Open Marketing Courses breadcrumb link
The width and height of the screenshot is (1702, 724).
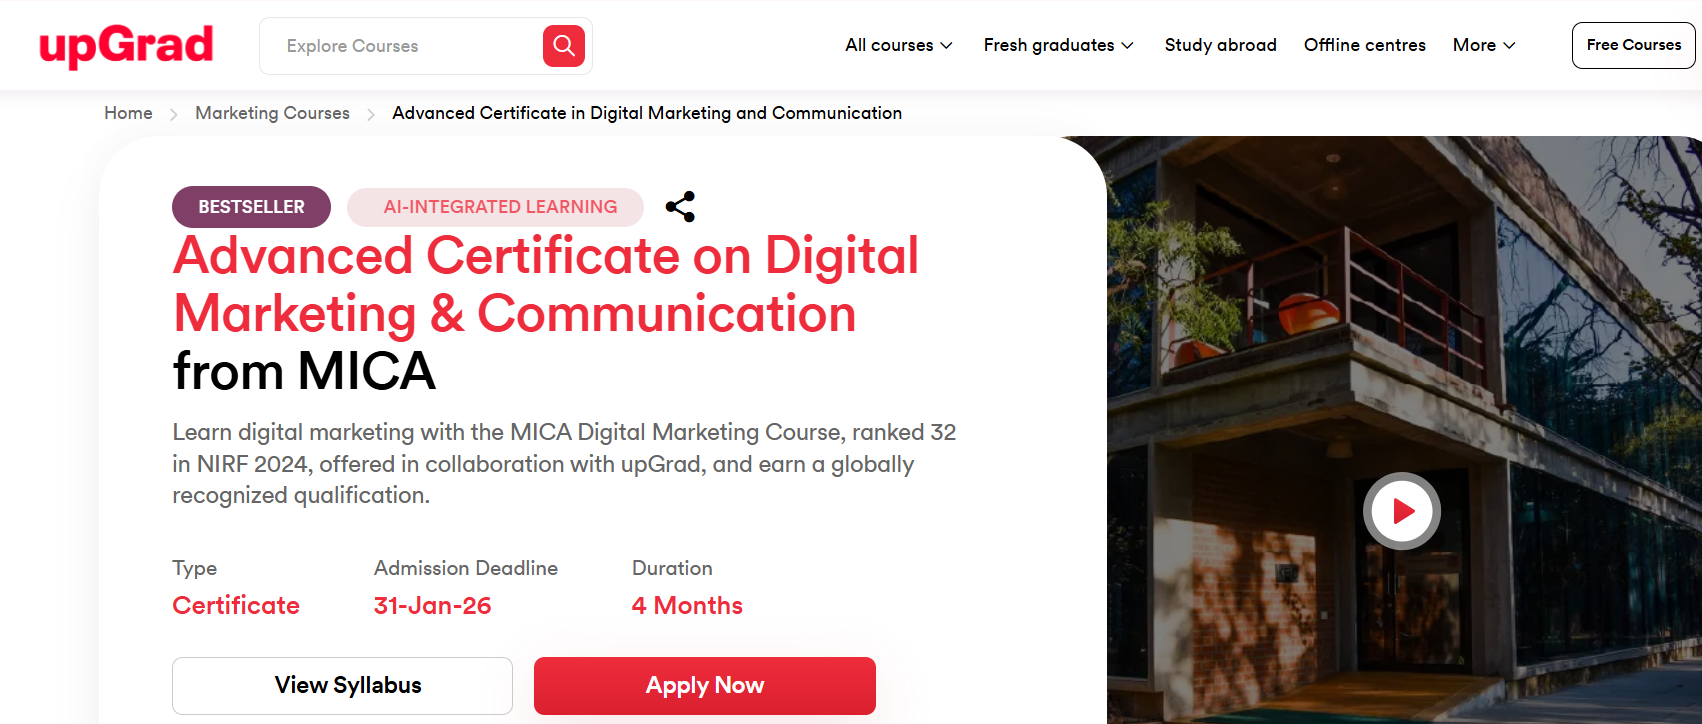coord(272,113)
